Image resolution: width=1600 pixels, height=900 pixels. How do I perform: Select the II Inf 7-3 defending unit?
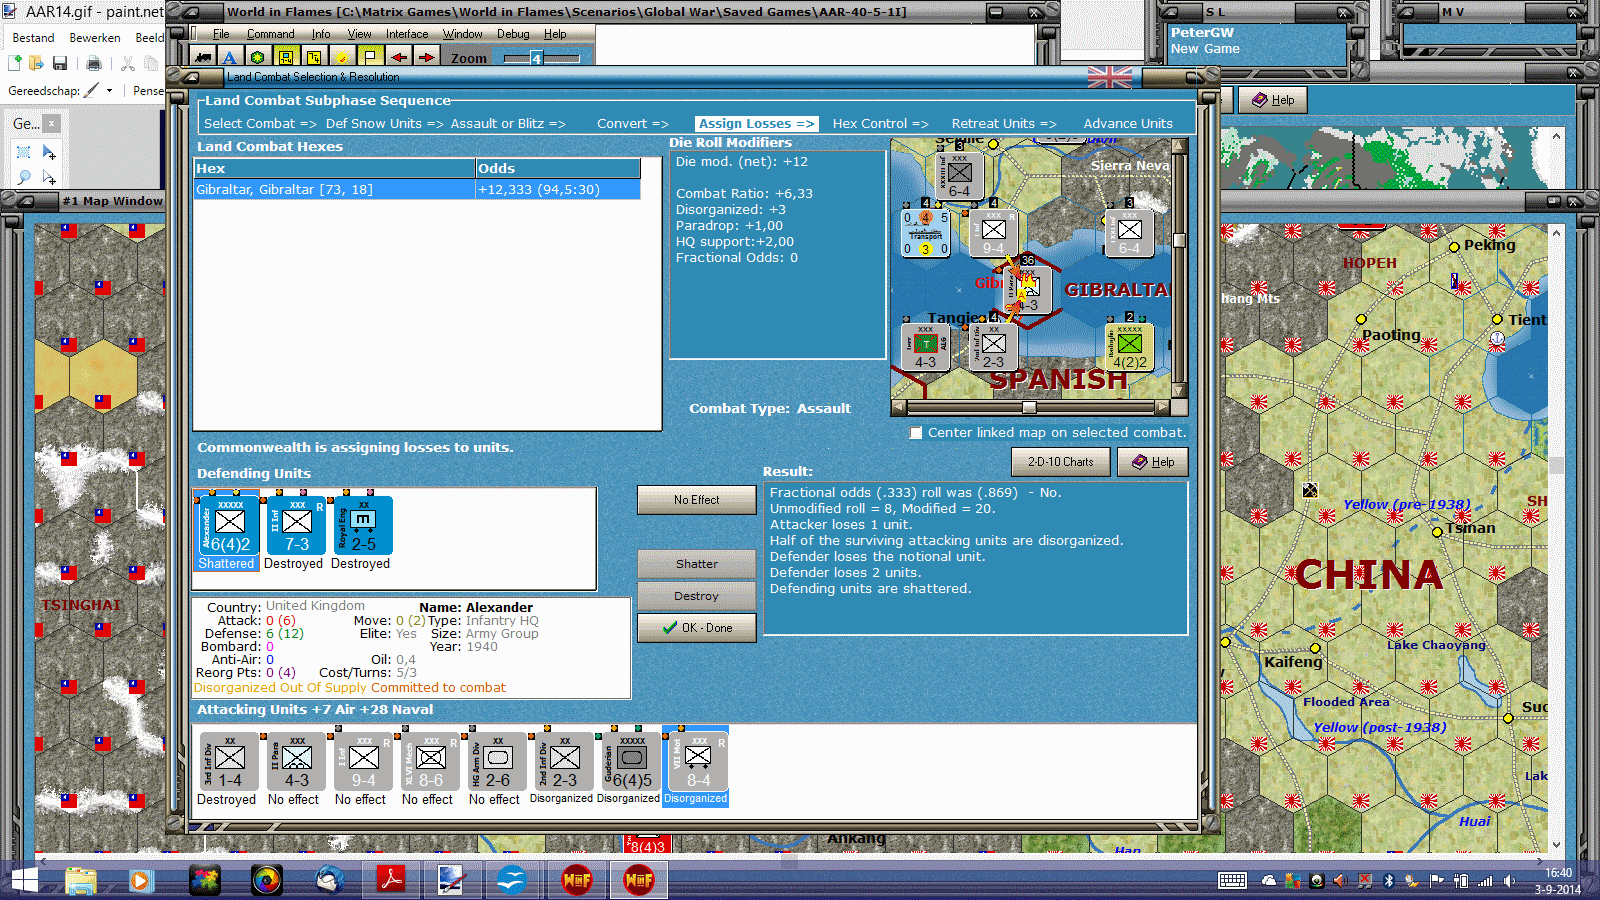tap(296, 526)
